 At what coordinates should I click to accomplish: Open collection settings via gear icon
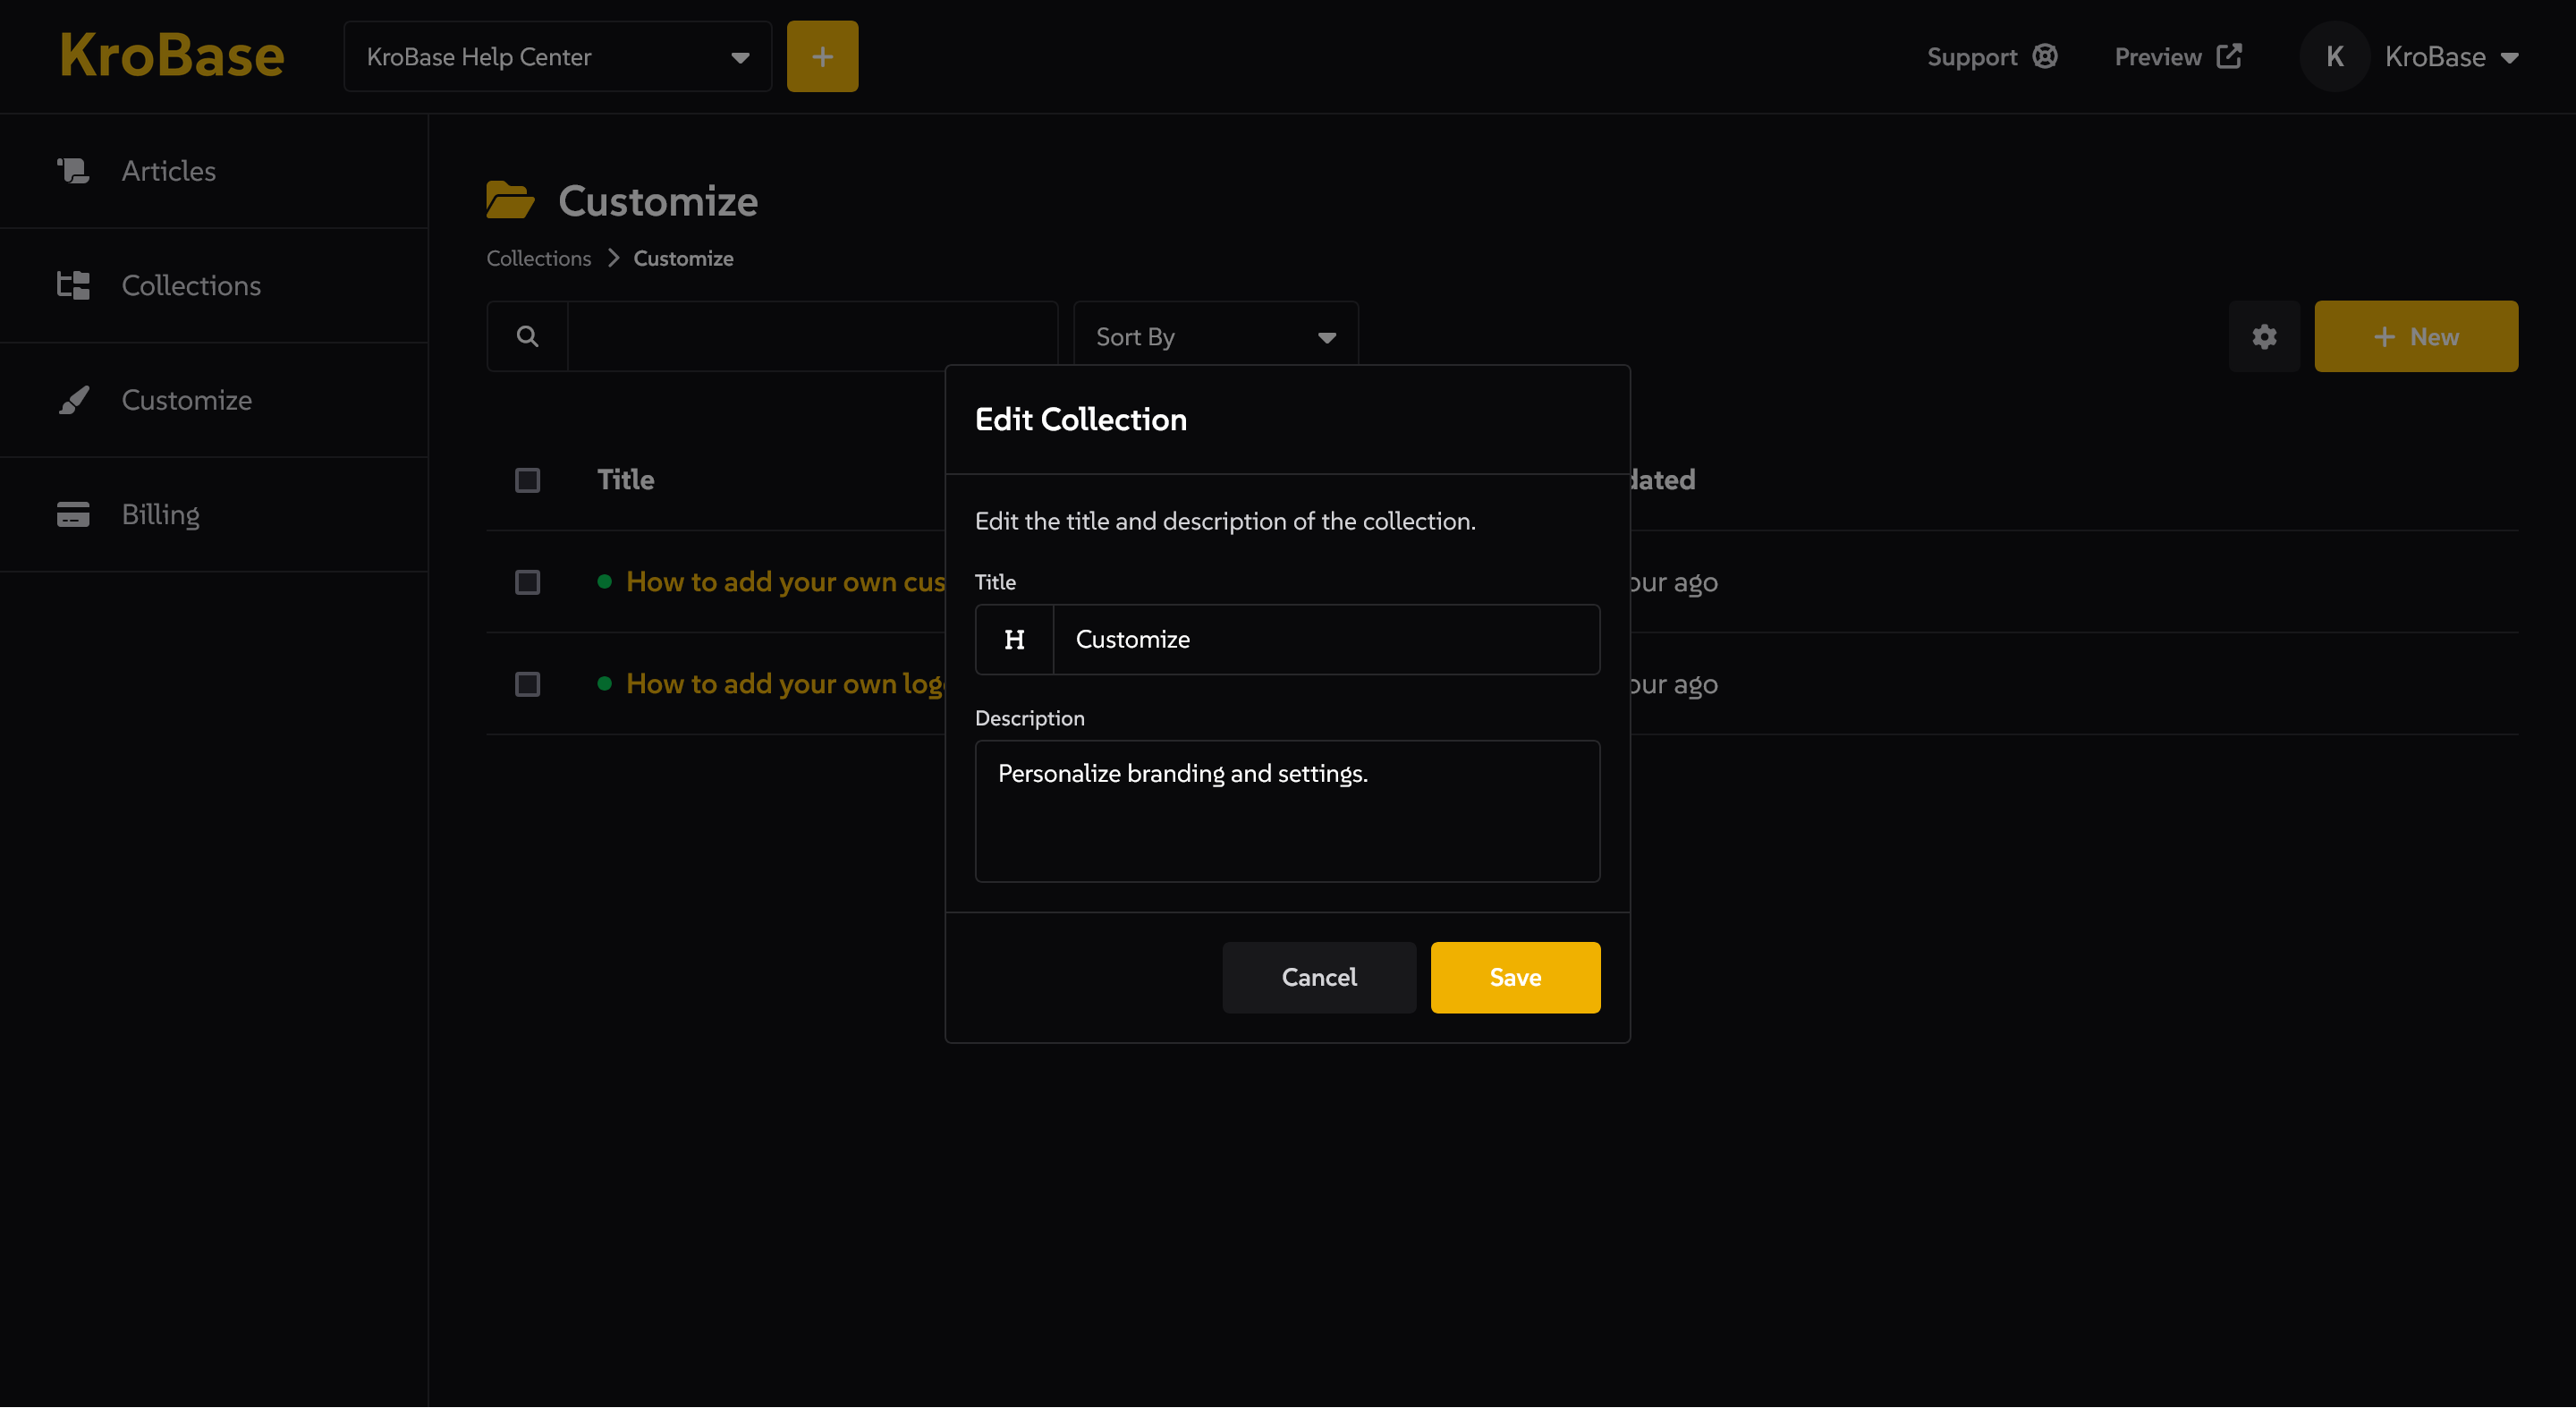click(x=2264, y=337)
